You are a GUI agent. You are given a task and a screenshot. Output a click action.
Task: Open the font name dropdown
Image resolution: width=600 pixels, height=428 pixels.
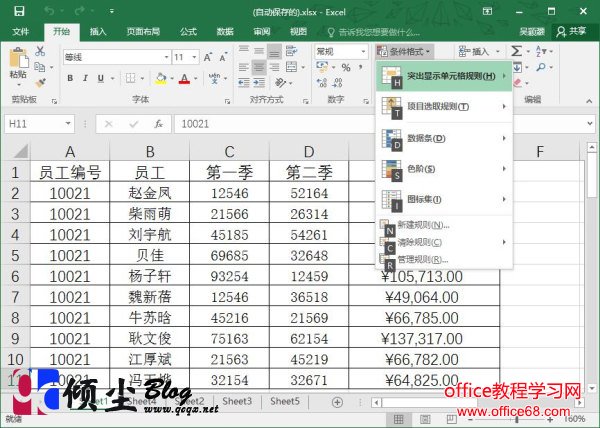click(166, 57)
